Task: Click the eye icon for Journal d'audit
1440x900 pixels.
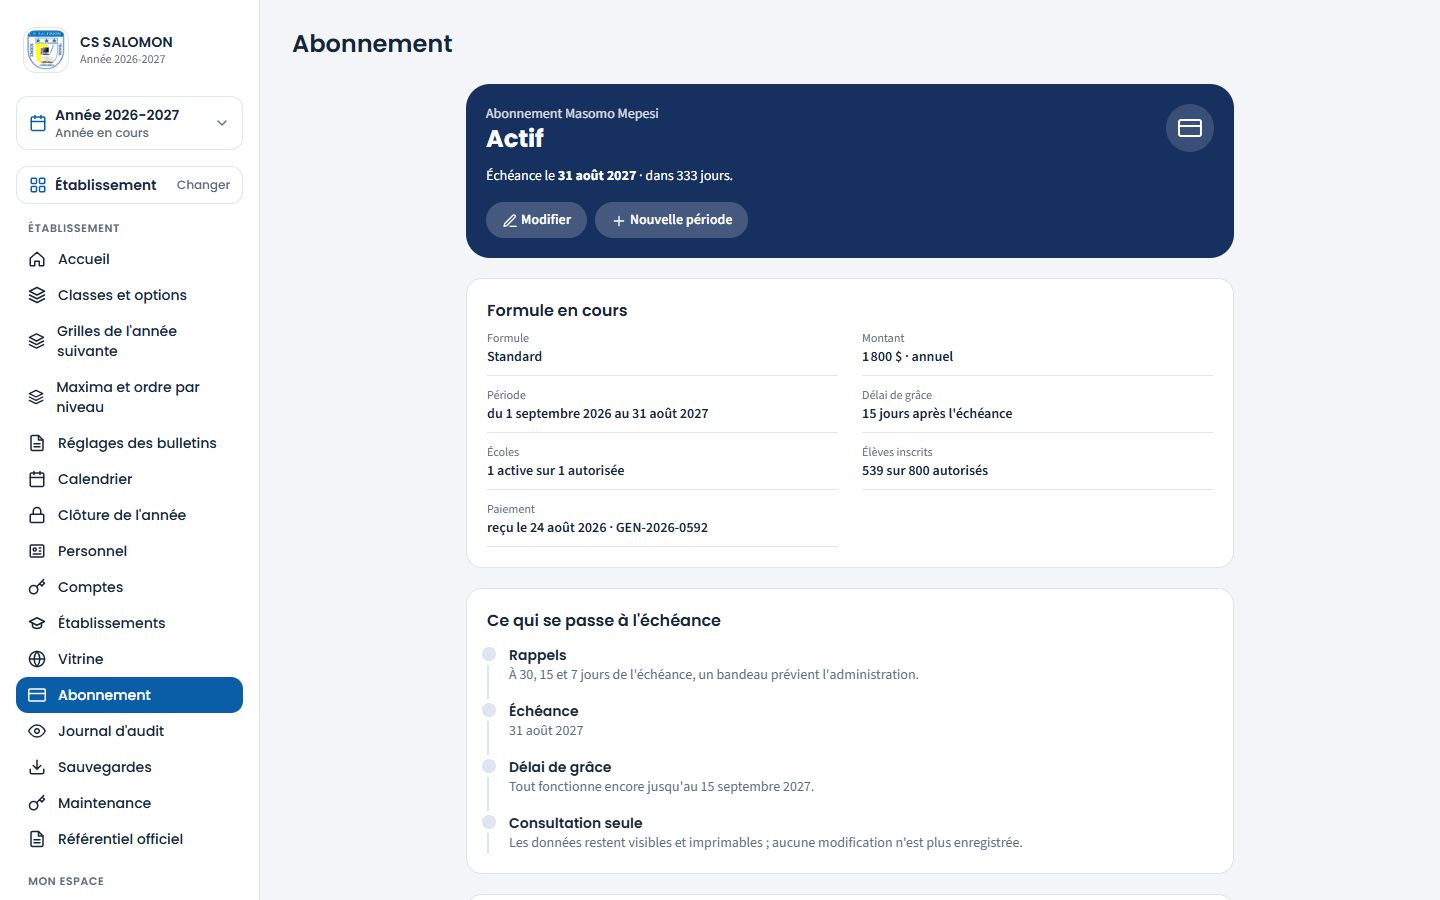Action: point(37,731)
